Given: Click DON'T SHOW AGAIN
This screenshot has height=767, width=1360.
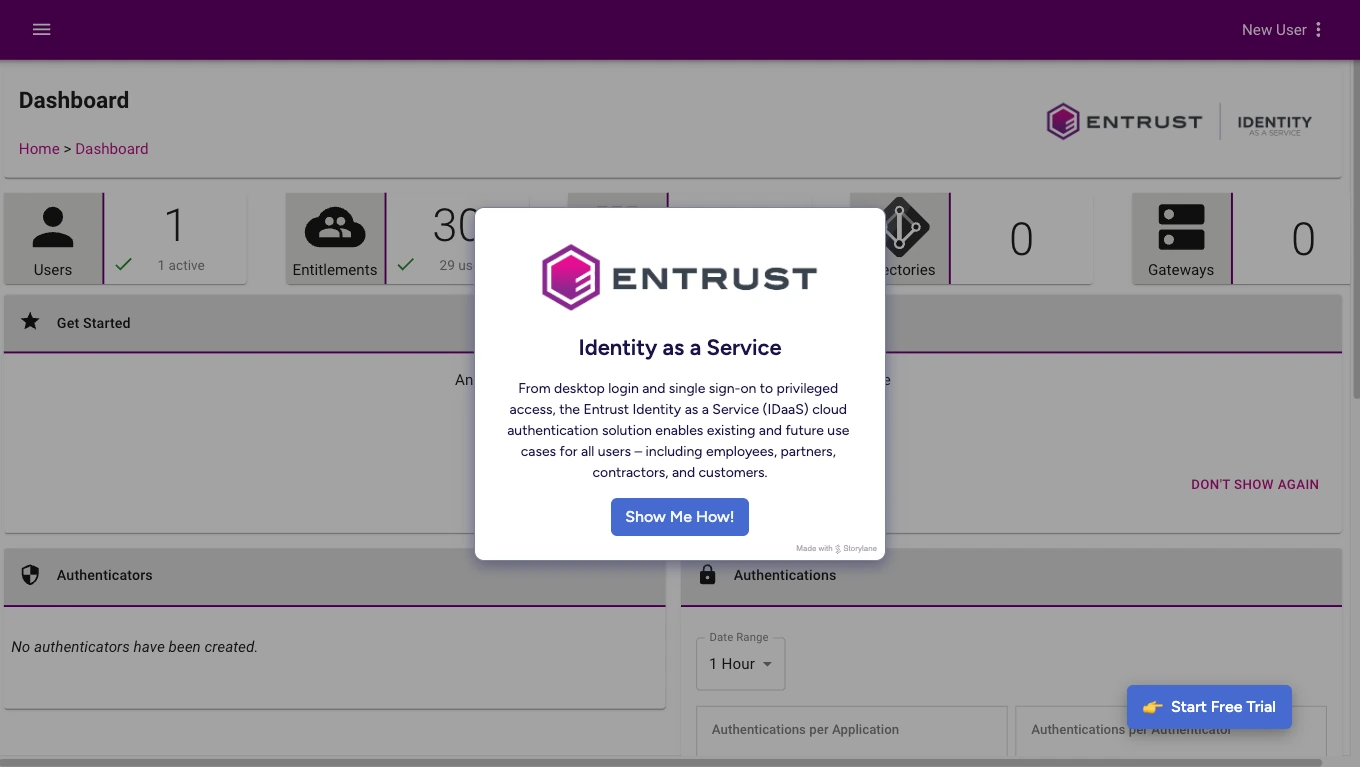Looking at the screenshot, I should pyautogui.click(x=1255, y=484).
